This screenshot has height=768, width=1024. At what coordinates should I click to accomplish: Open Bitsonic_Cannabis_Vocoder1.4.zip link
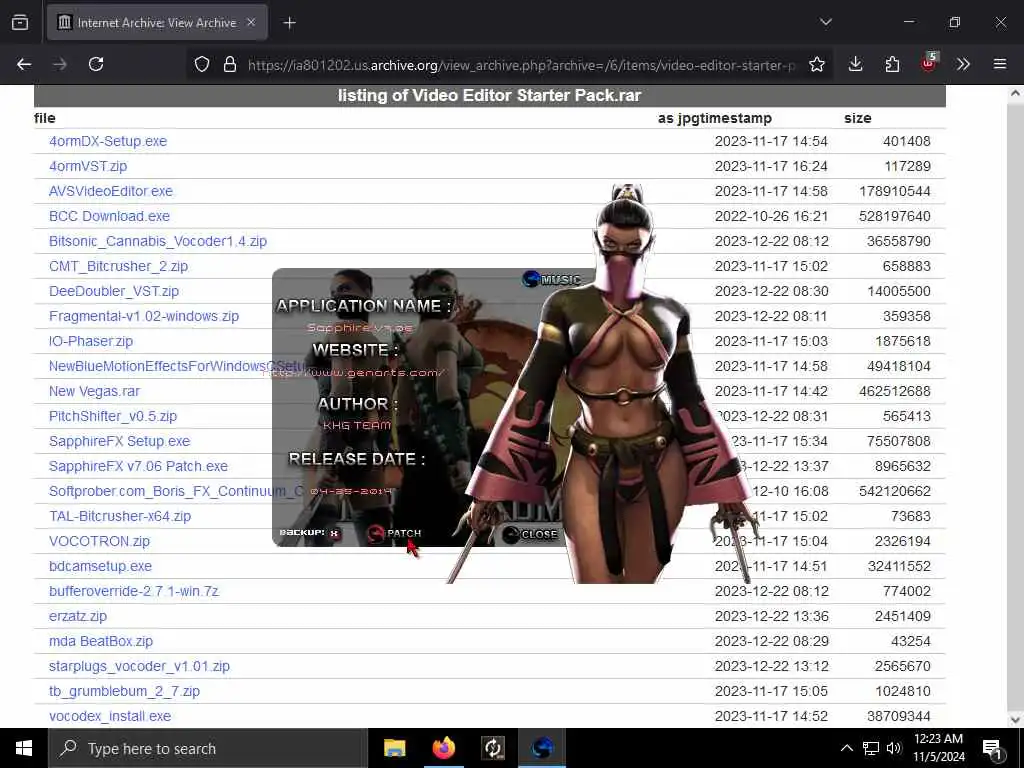coord(158,241)
